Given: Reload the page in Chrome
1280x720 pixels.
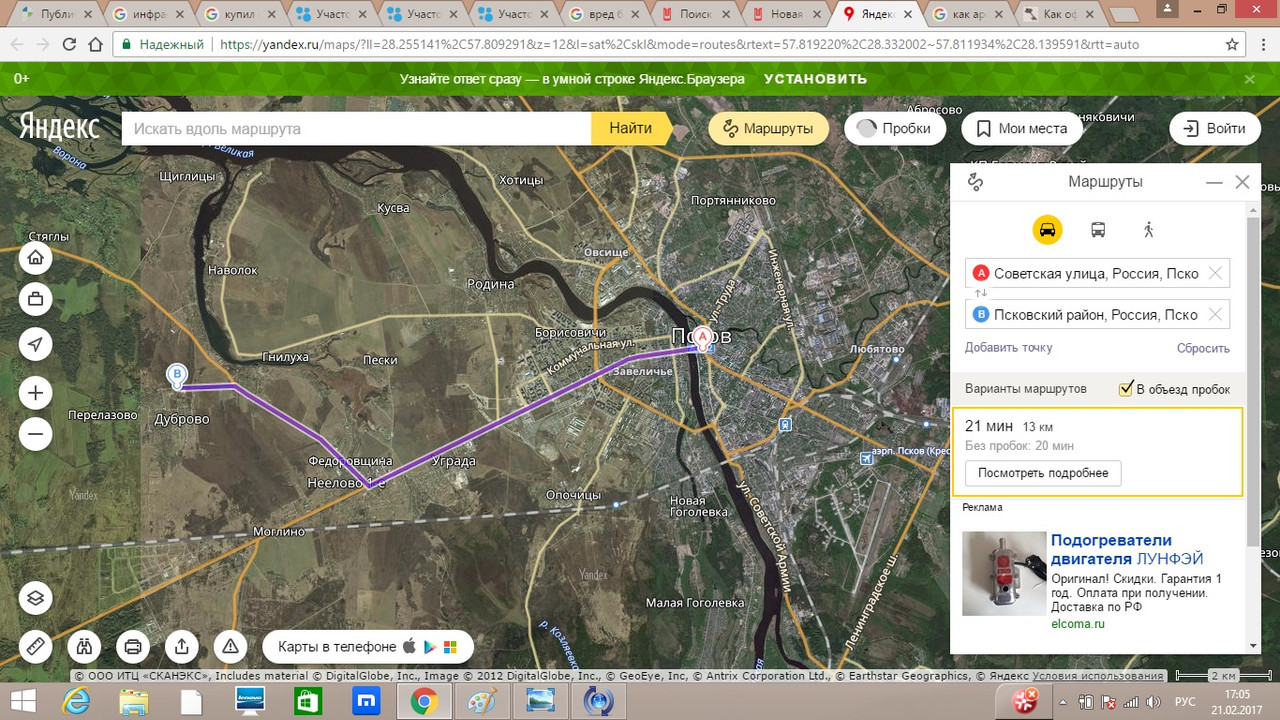Looking at the screenshot, I should (69, 45).
